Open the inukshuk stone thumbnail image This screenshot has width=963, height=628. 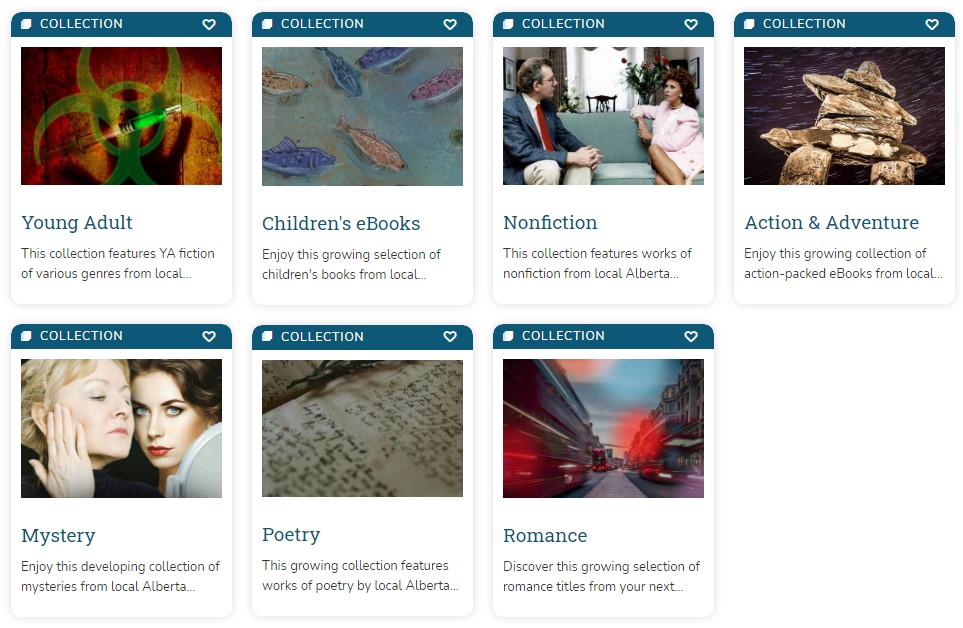tap(844, 116)
